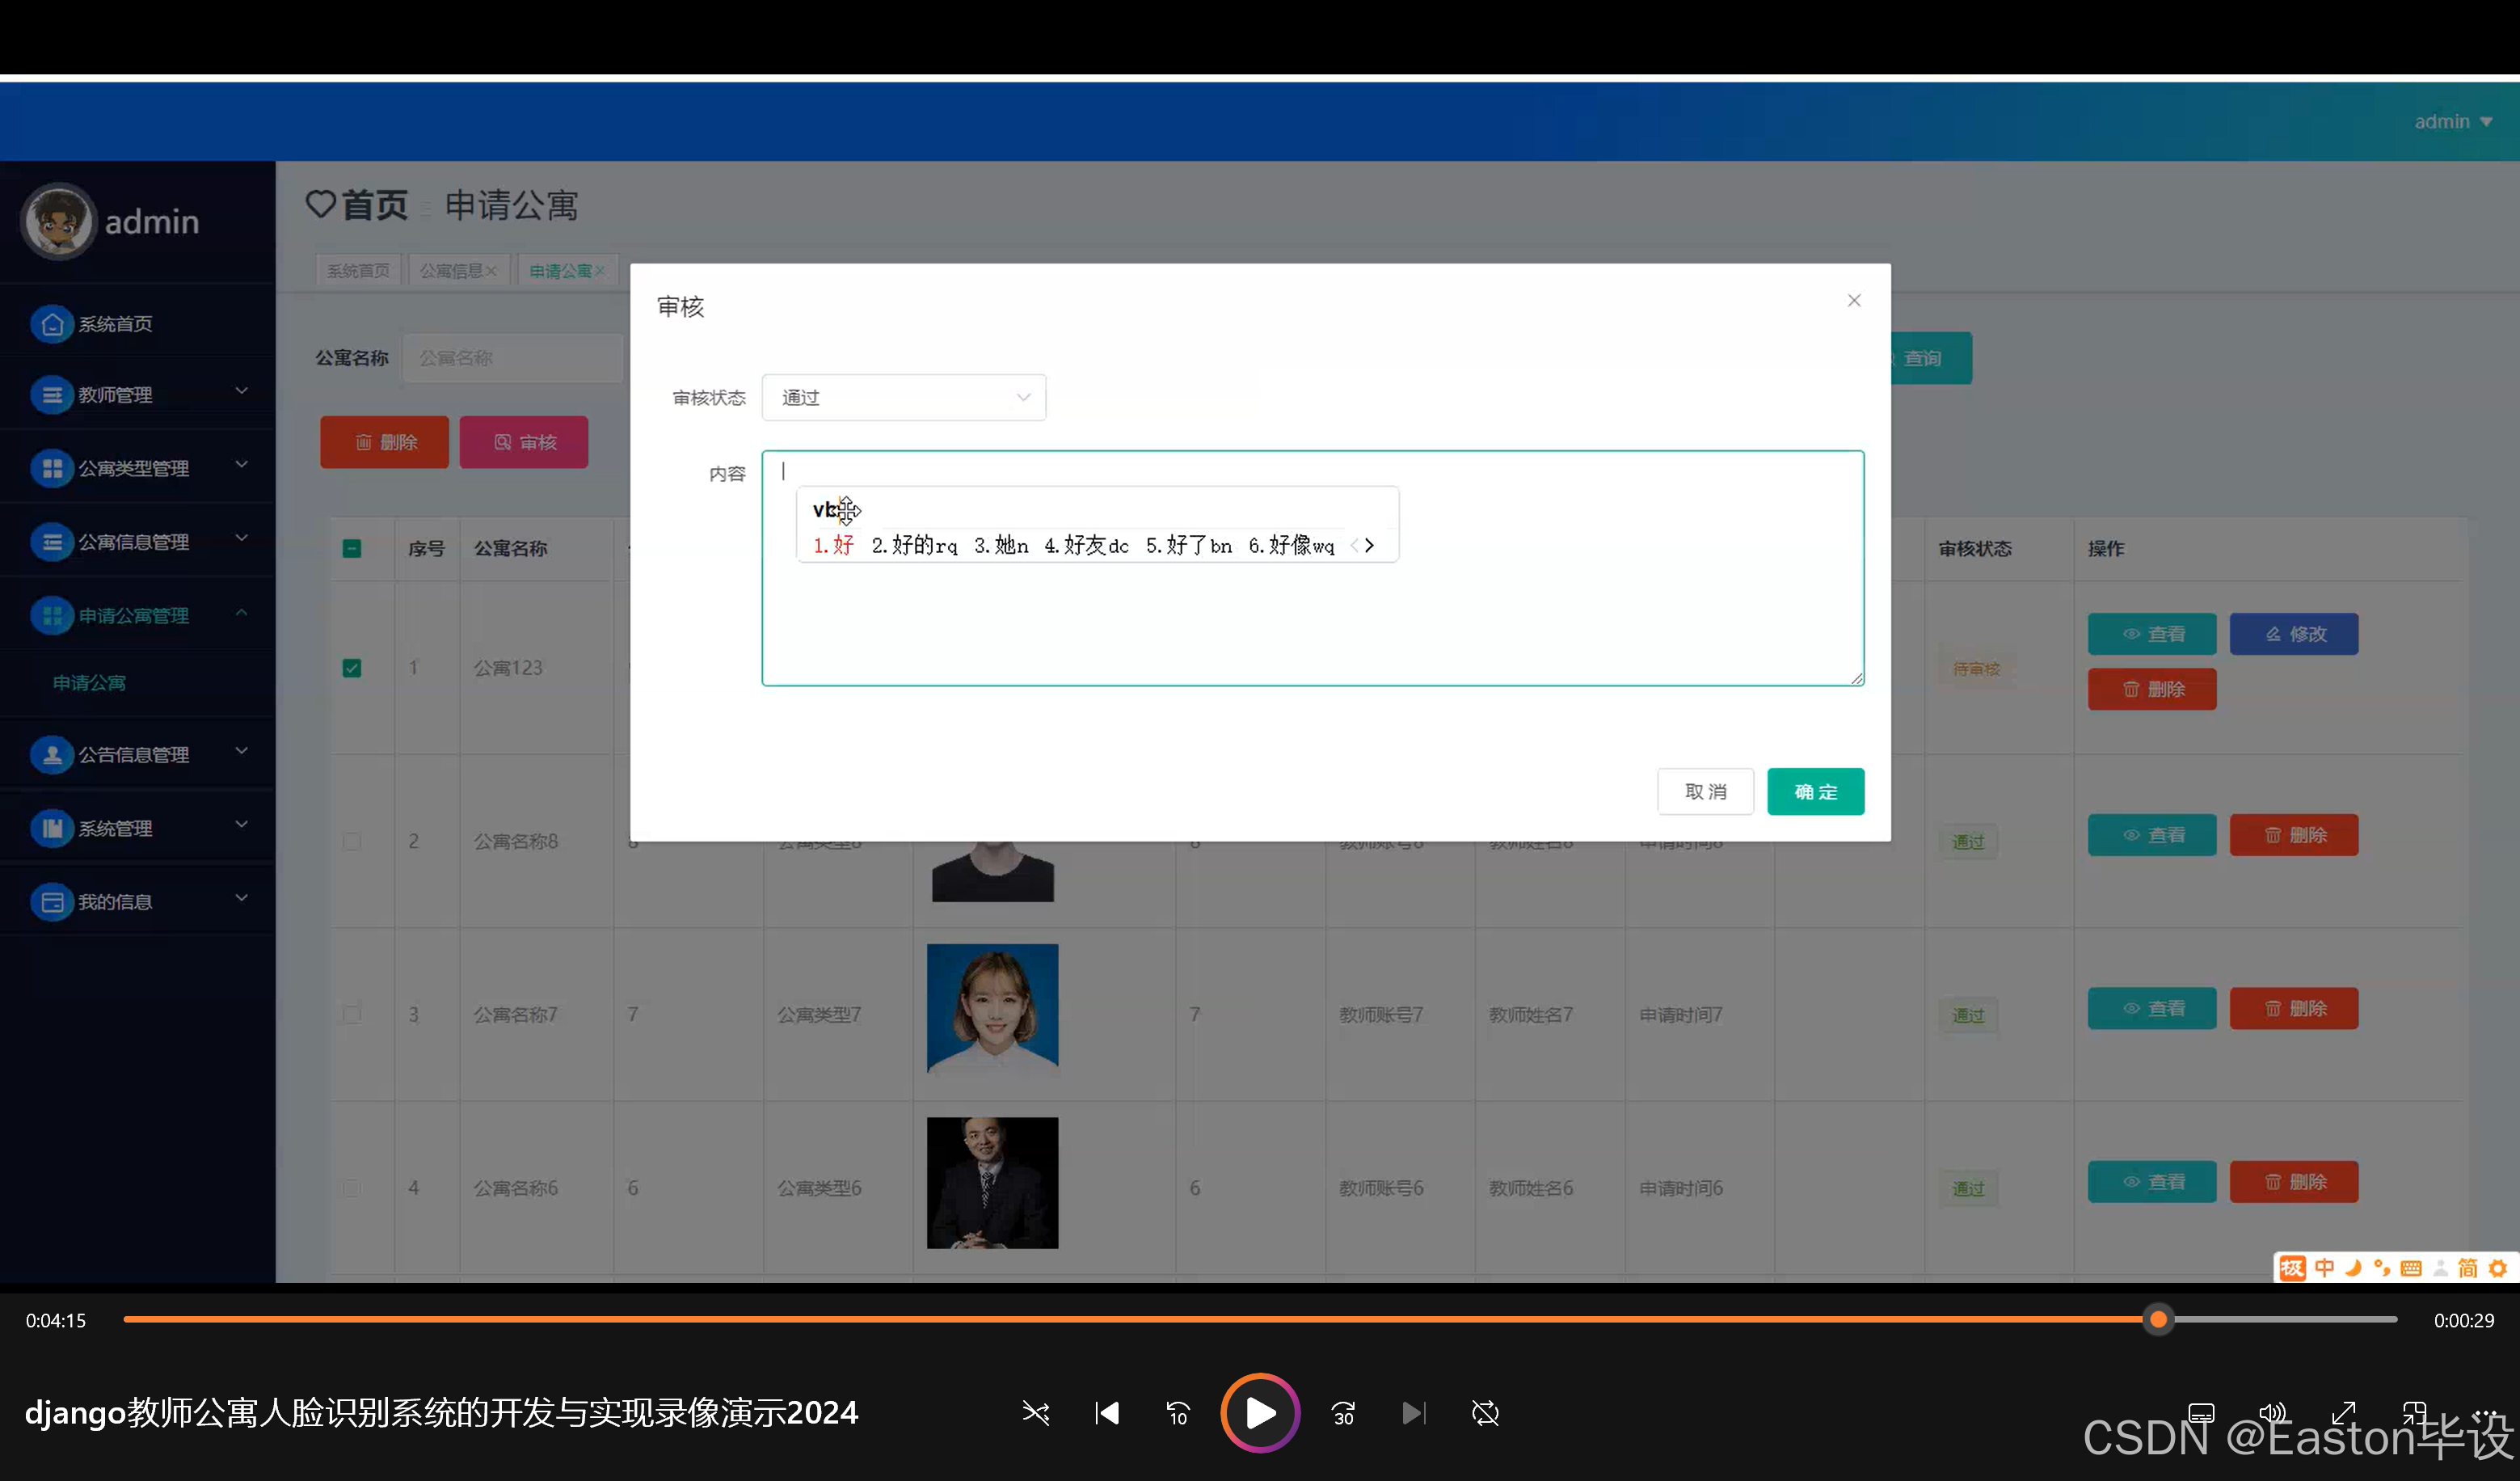Switch simplified/traditional Chinese (简)
2520x1481 pixels.
point(2468,1268)
